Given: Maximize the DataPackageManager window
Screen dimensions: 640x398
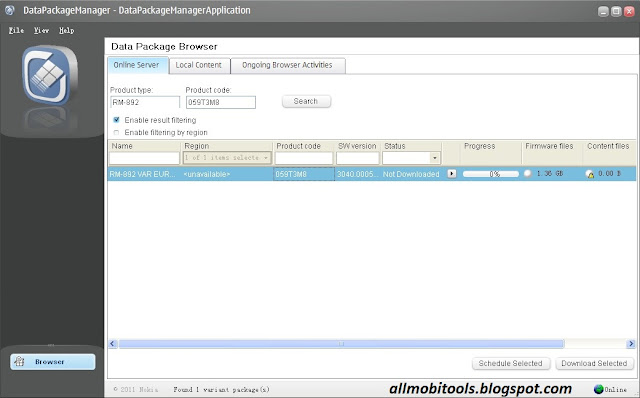Looking at the screenshot, I should [616, 11].
